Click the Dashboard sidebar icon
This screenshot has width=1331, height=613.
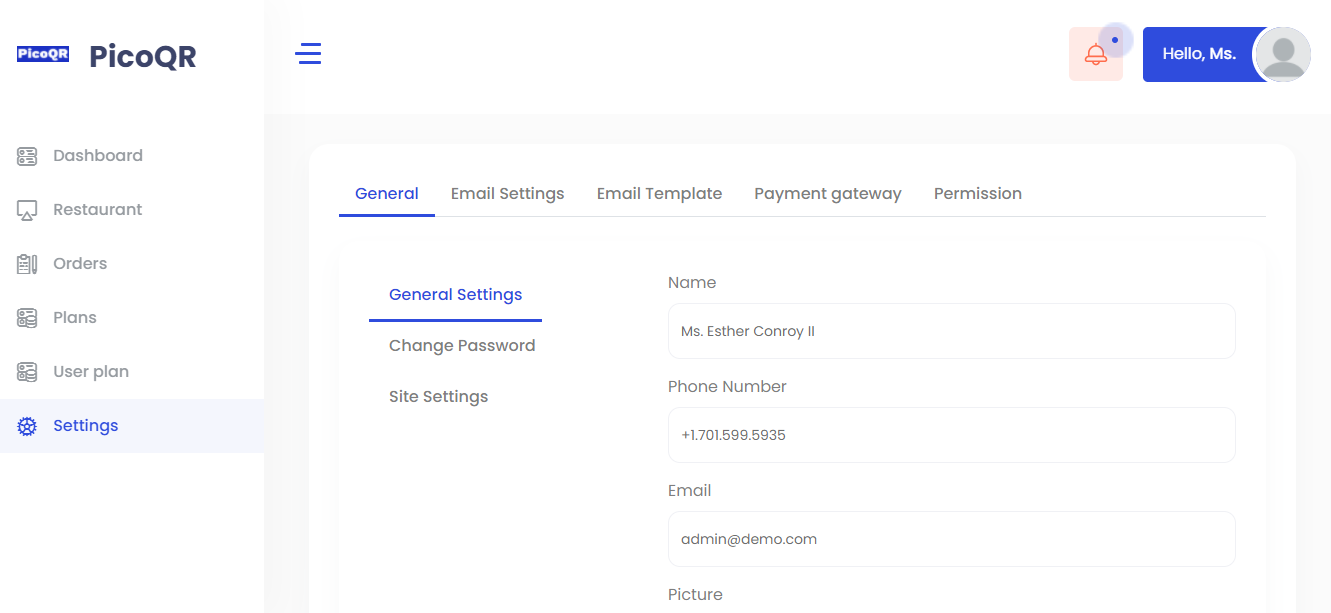[x=27, y=156]
